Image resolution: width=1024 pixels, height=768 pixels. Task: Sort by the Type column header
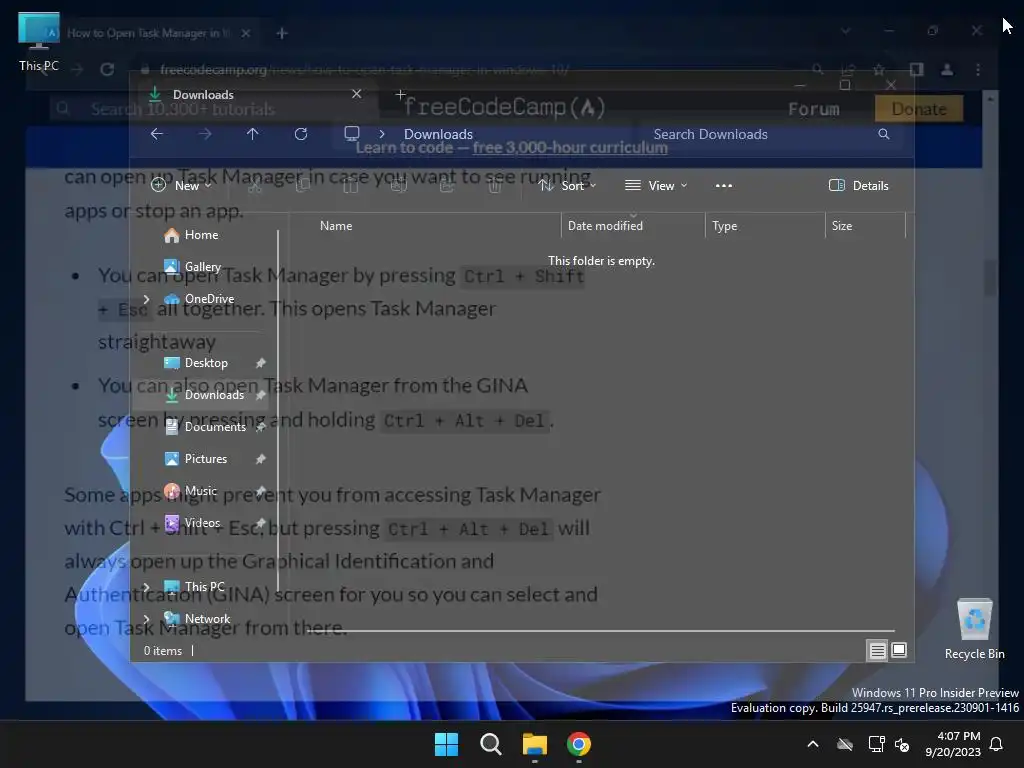765,226
